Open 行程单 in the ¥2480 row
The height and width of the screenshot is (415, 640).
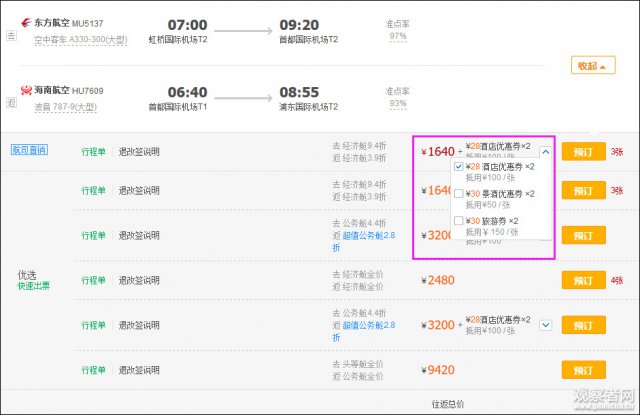(x=93, y=280)
